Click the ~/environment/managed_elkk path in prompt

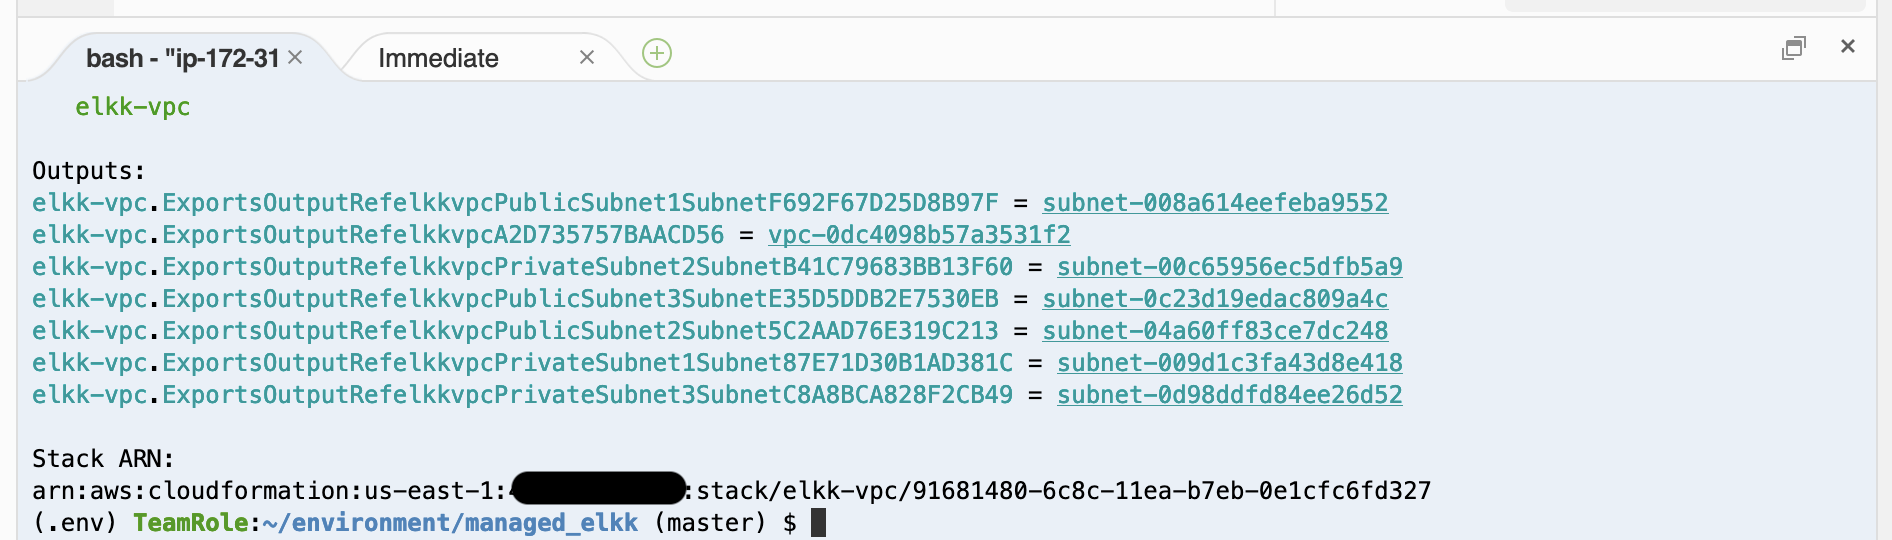coord(450,523)
